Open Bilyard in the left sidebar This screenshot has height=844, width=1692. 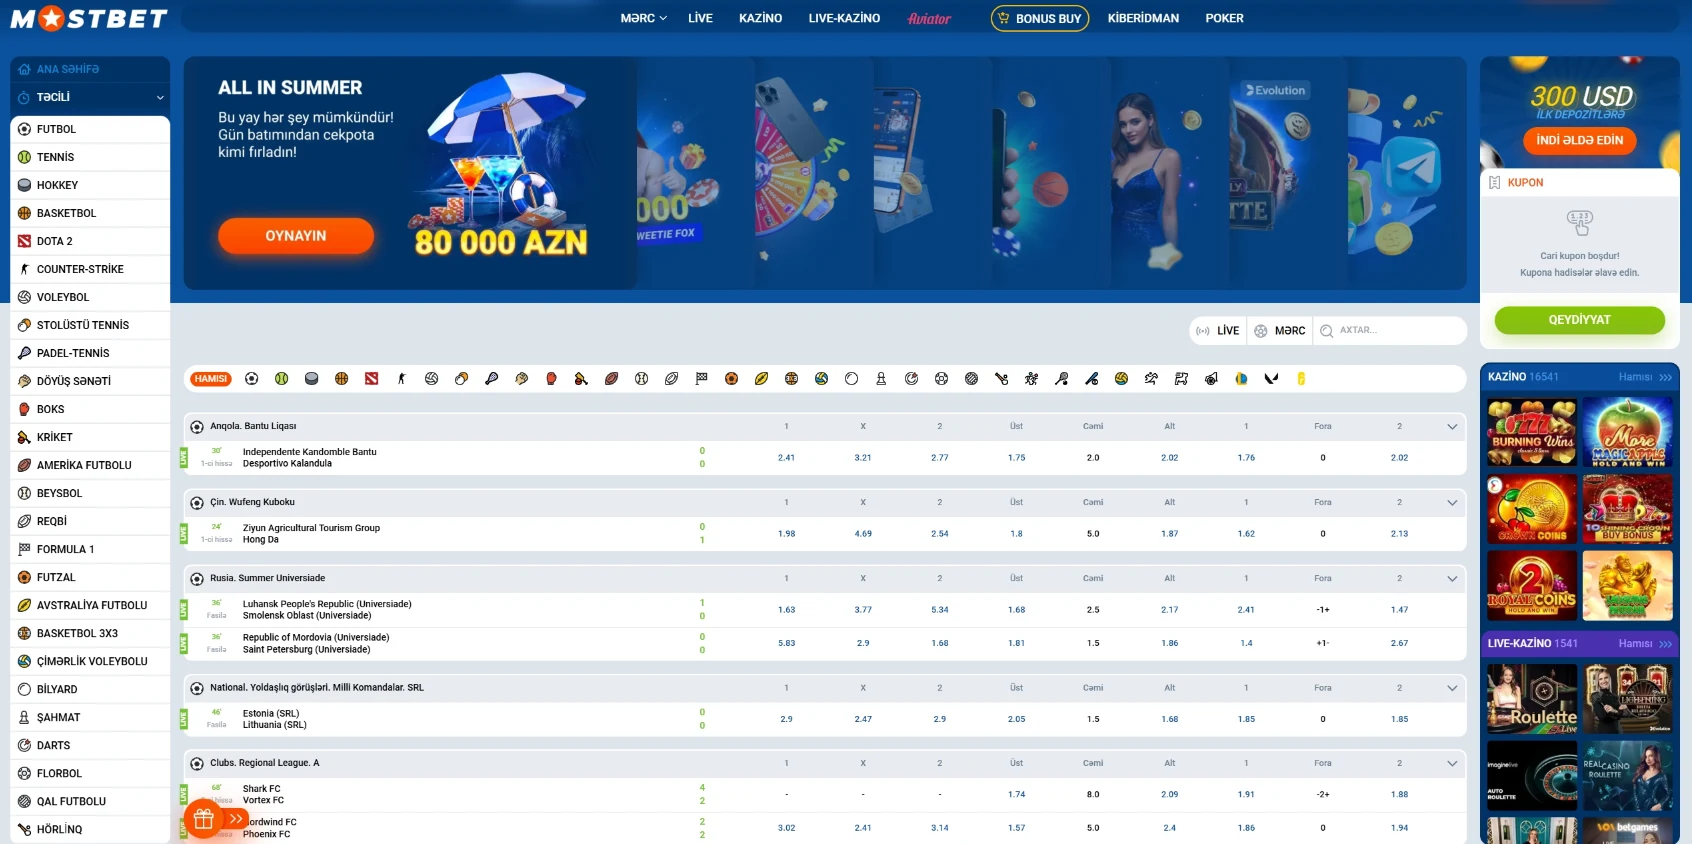[90, 689]
